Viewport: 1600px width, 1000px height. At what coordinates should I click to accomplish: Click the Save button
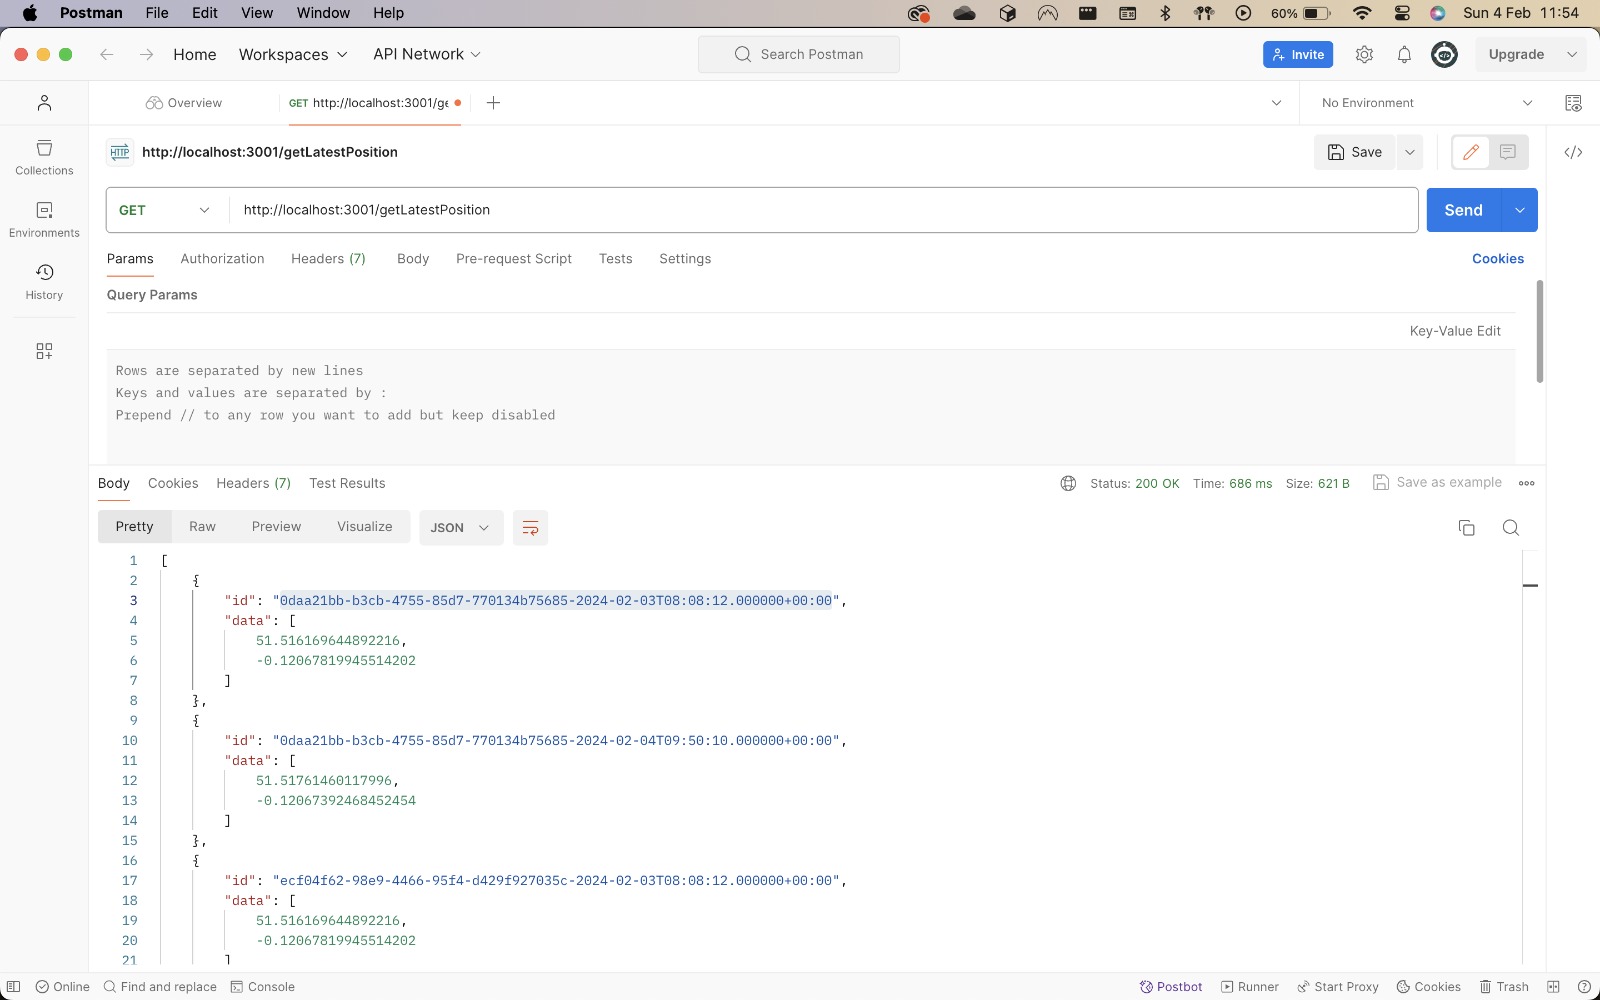[x=1355, y=152]
